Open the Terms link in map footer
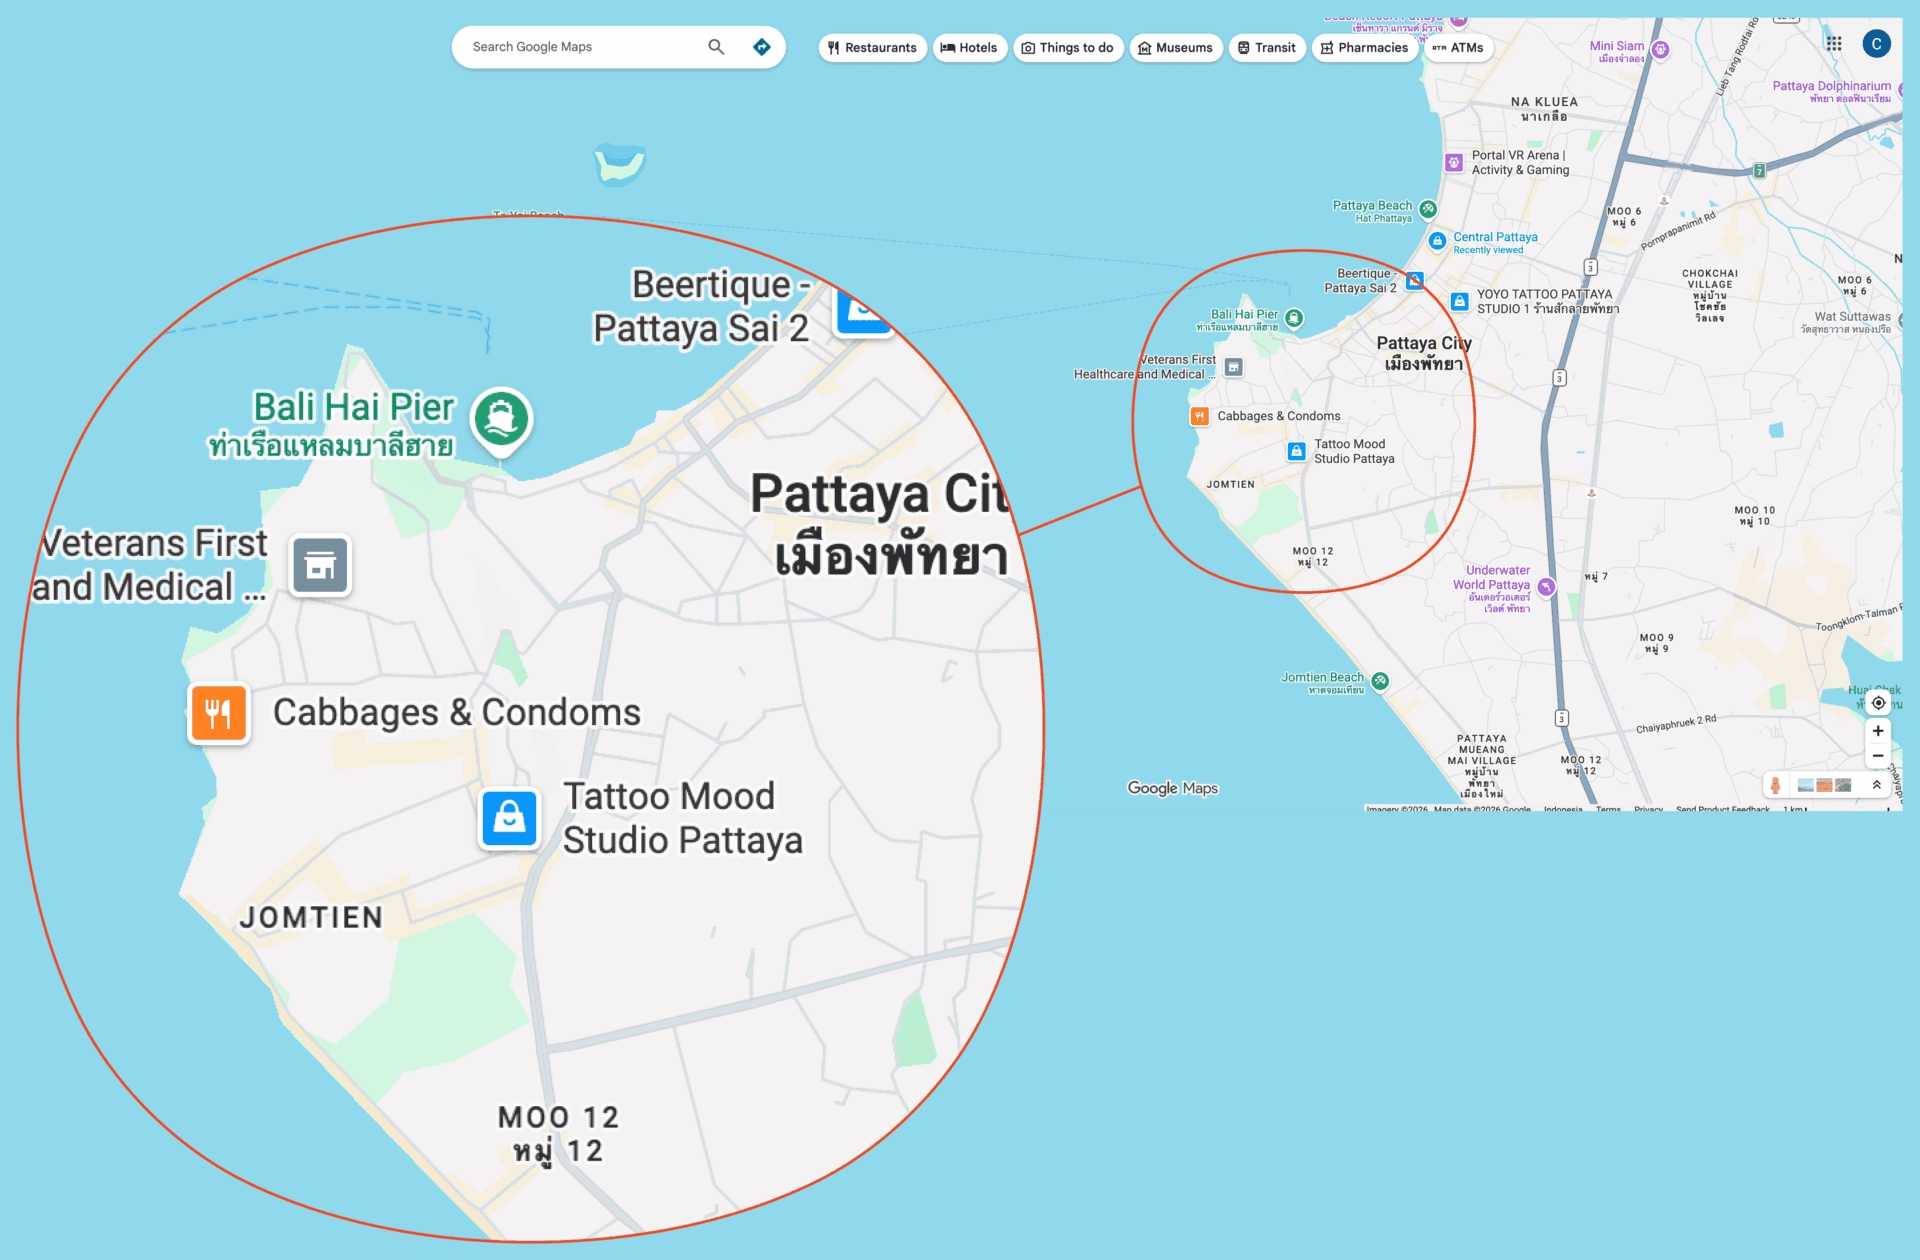Screen dimensions: 1920x1260 click(1608, 808)
